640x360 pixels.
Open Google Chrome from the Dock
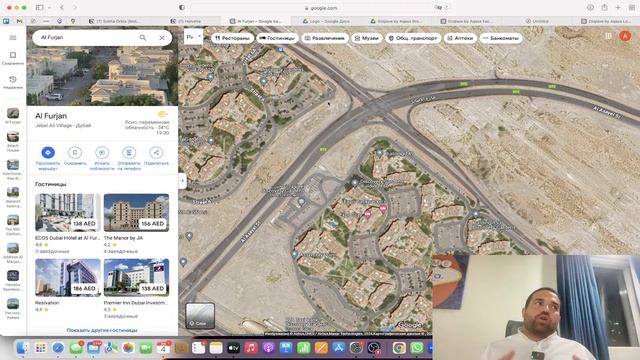click(399, 348)
